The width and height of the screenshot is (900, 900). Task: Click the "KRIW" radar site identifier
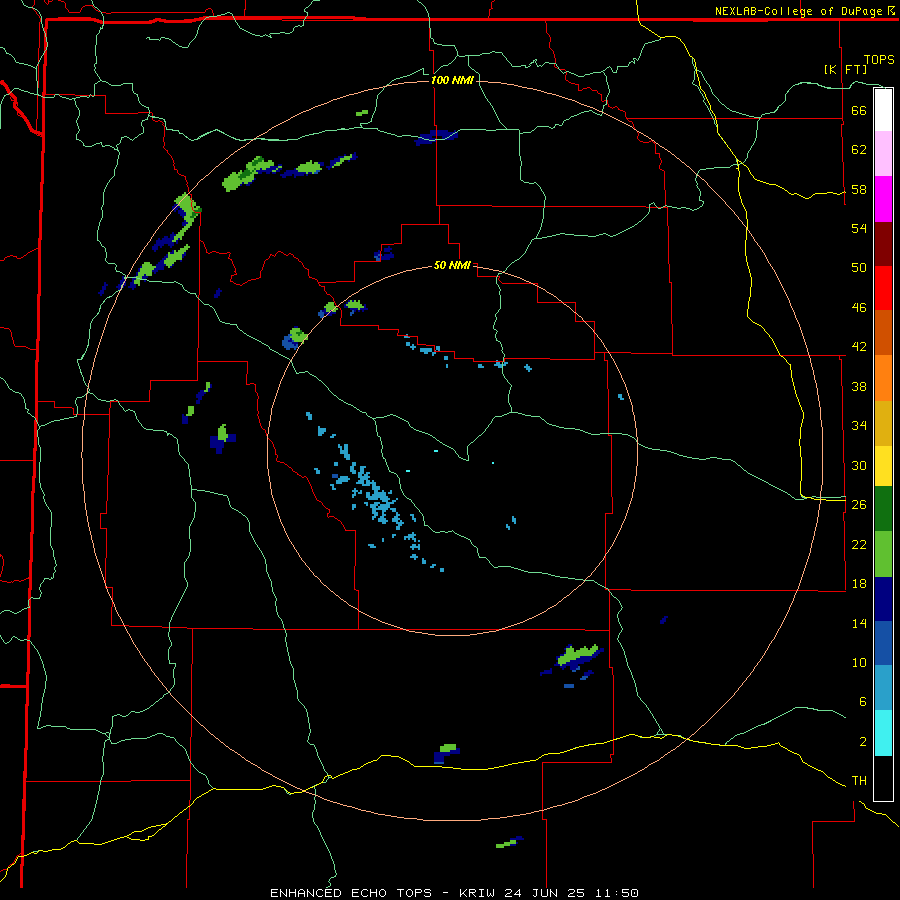[x=476, y=893]
